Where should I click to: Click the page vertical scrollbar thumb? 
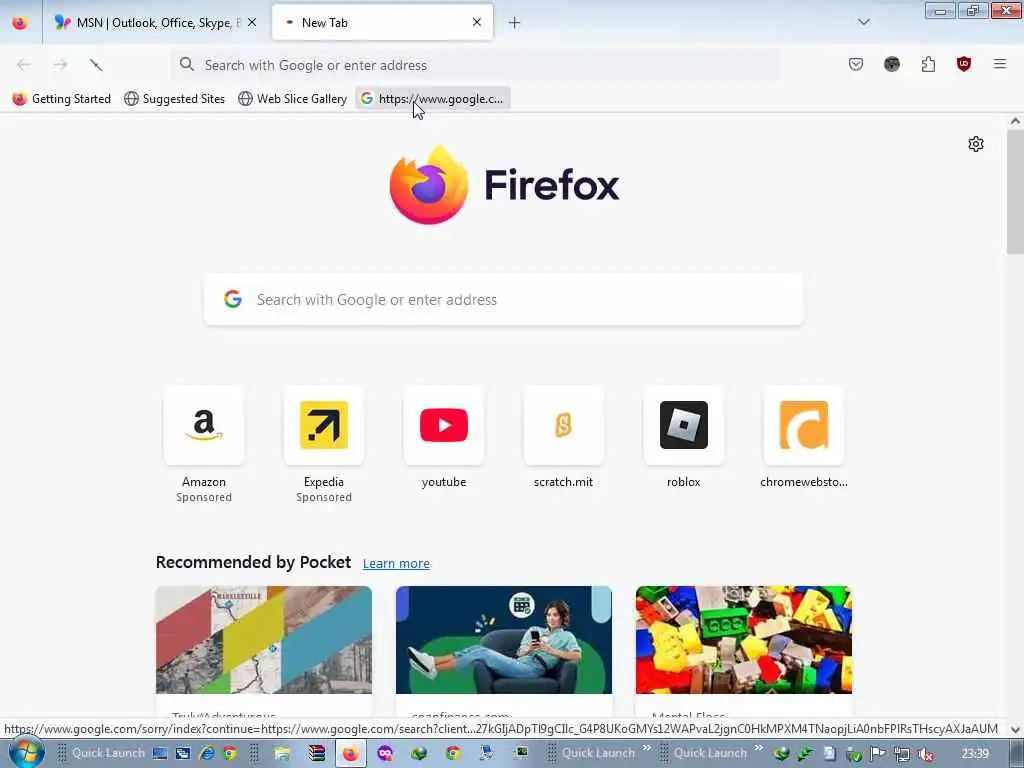[1015, 191]
